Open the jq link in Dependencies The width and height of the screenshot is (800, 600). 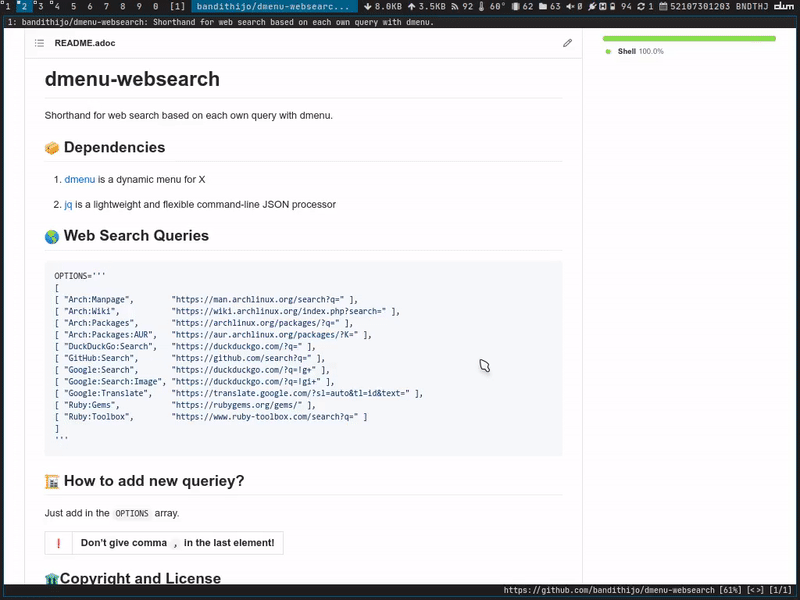click(x=68, y=205)
